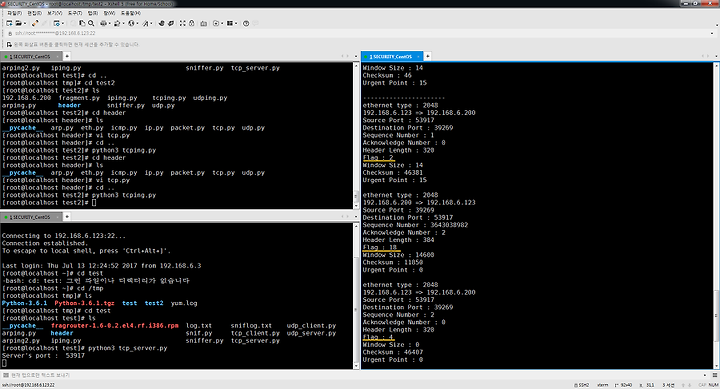Click the SSH2 status bar indicator

pyautogui.click(x=581, y=385)
